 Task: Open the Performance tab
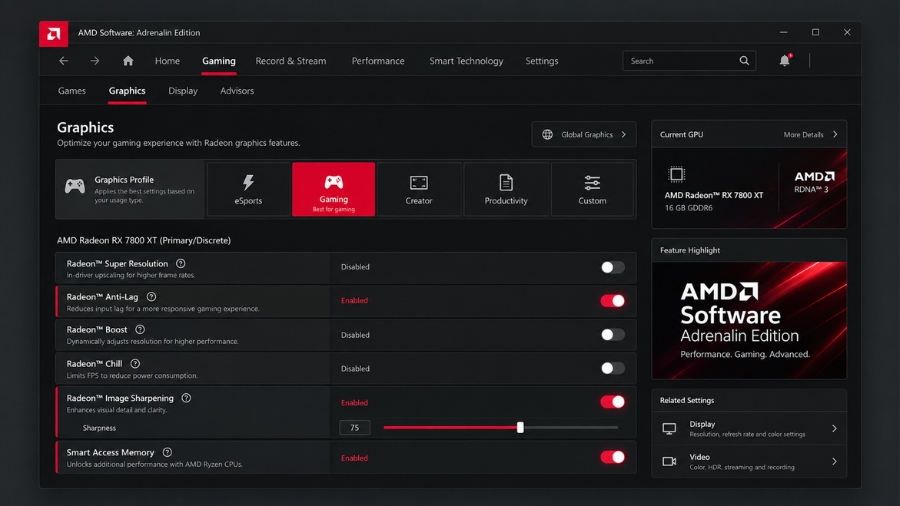[x=378, y=61]
